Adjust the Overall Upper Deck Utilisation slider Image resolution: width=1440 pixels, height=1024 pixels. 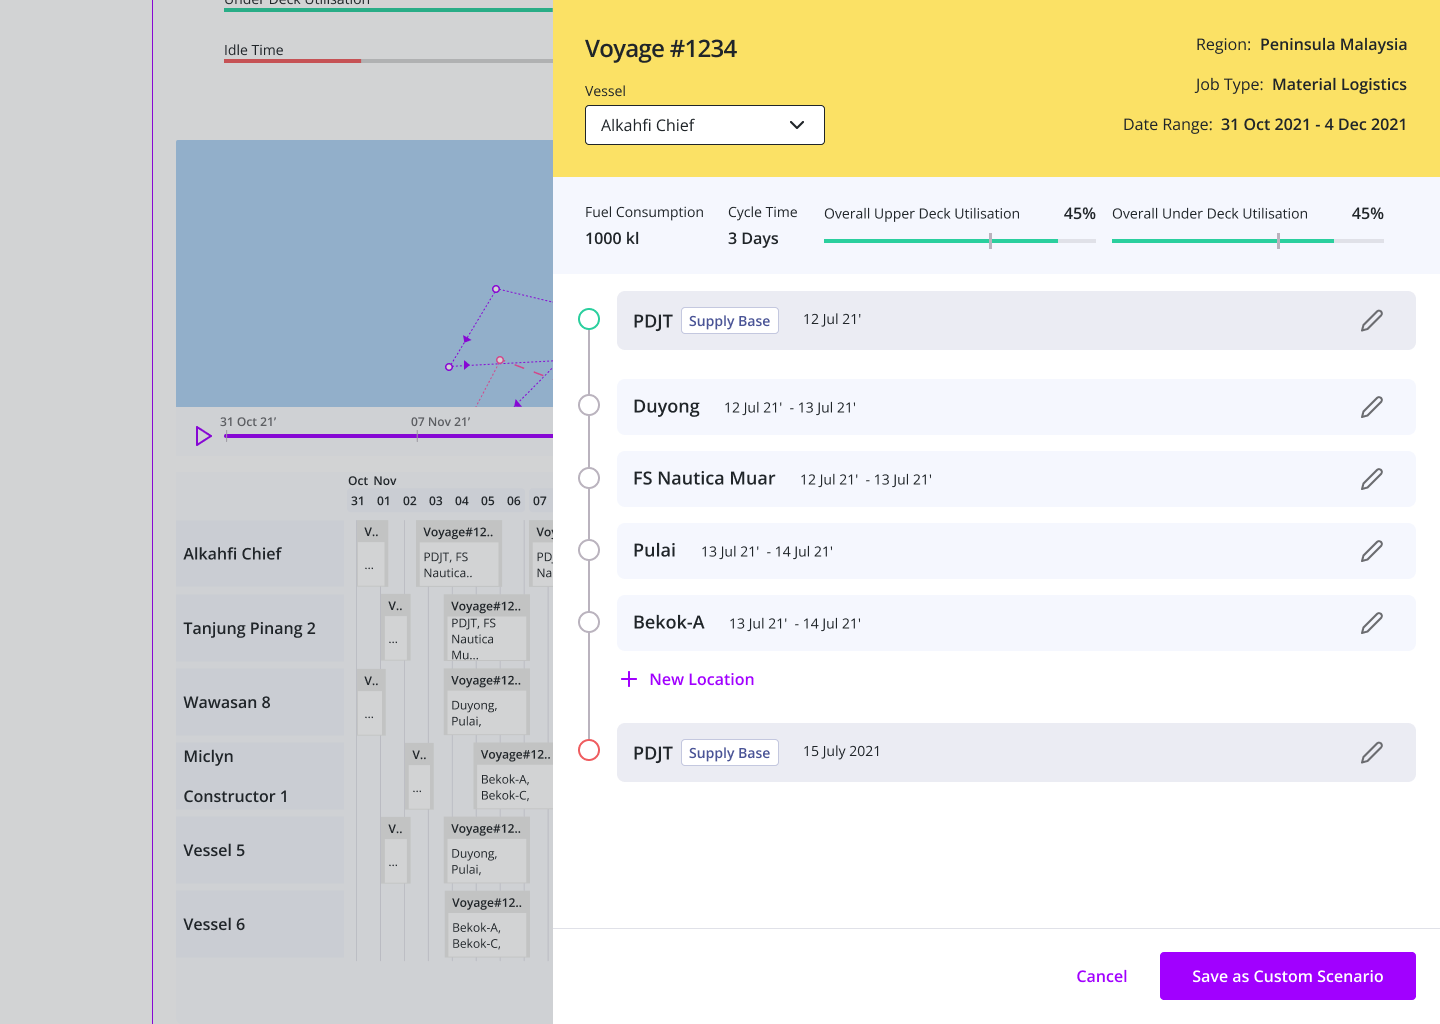pyautogui.click(x=990, y=241)
